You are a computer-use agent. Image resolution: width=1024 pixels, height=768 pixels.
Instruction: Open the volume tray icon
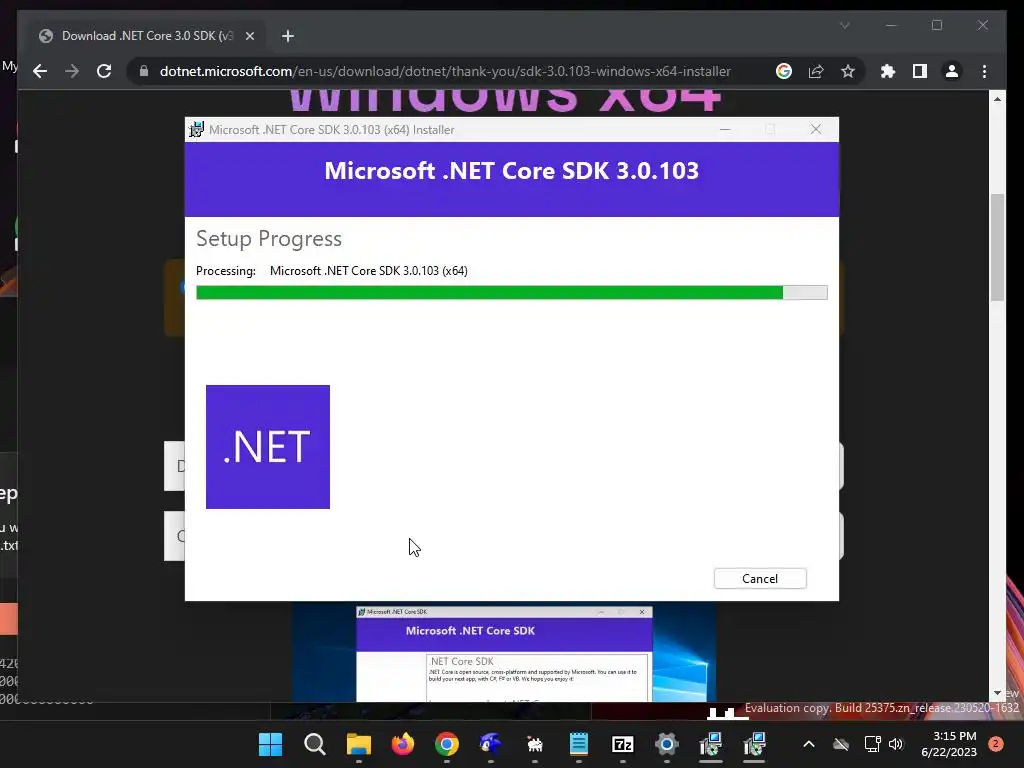coord(895,744)
